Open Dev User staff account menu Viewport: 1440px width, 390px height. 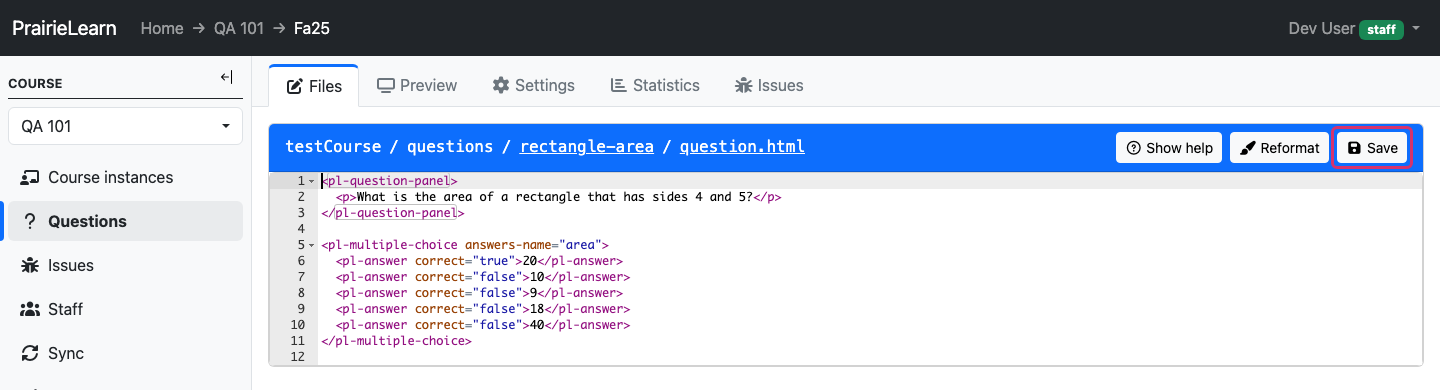(1355, 28)
